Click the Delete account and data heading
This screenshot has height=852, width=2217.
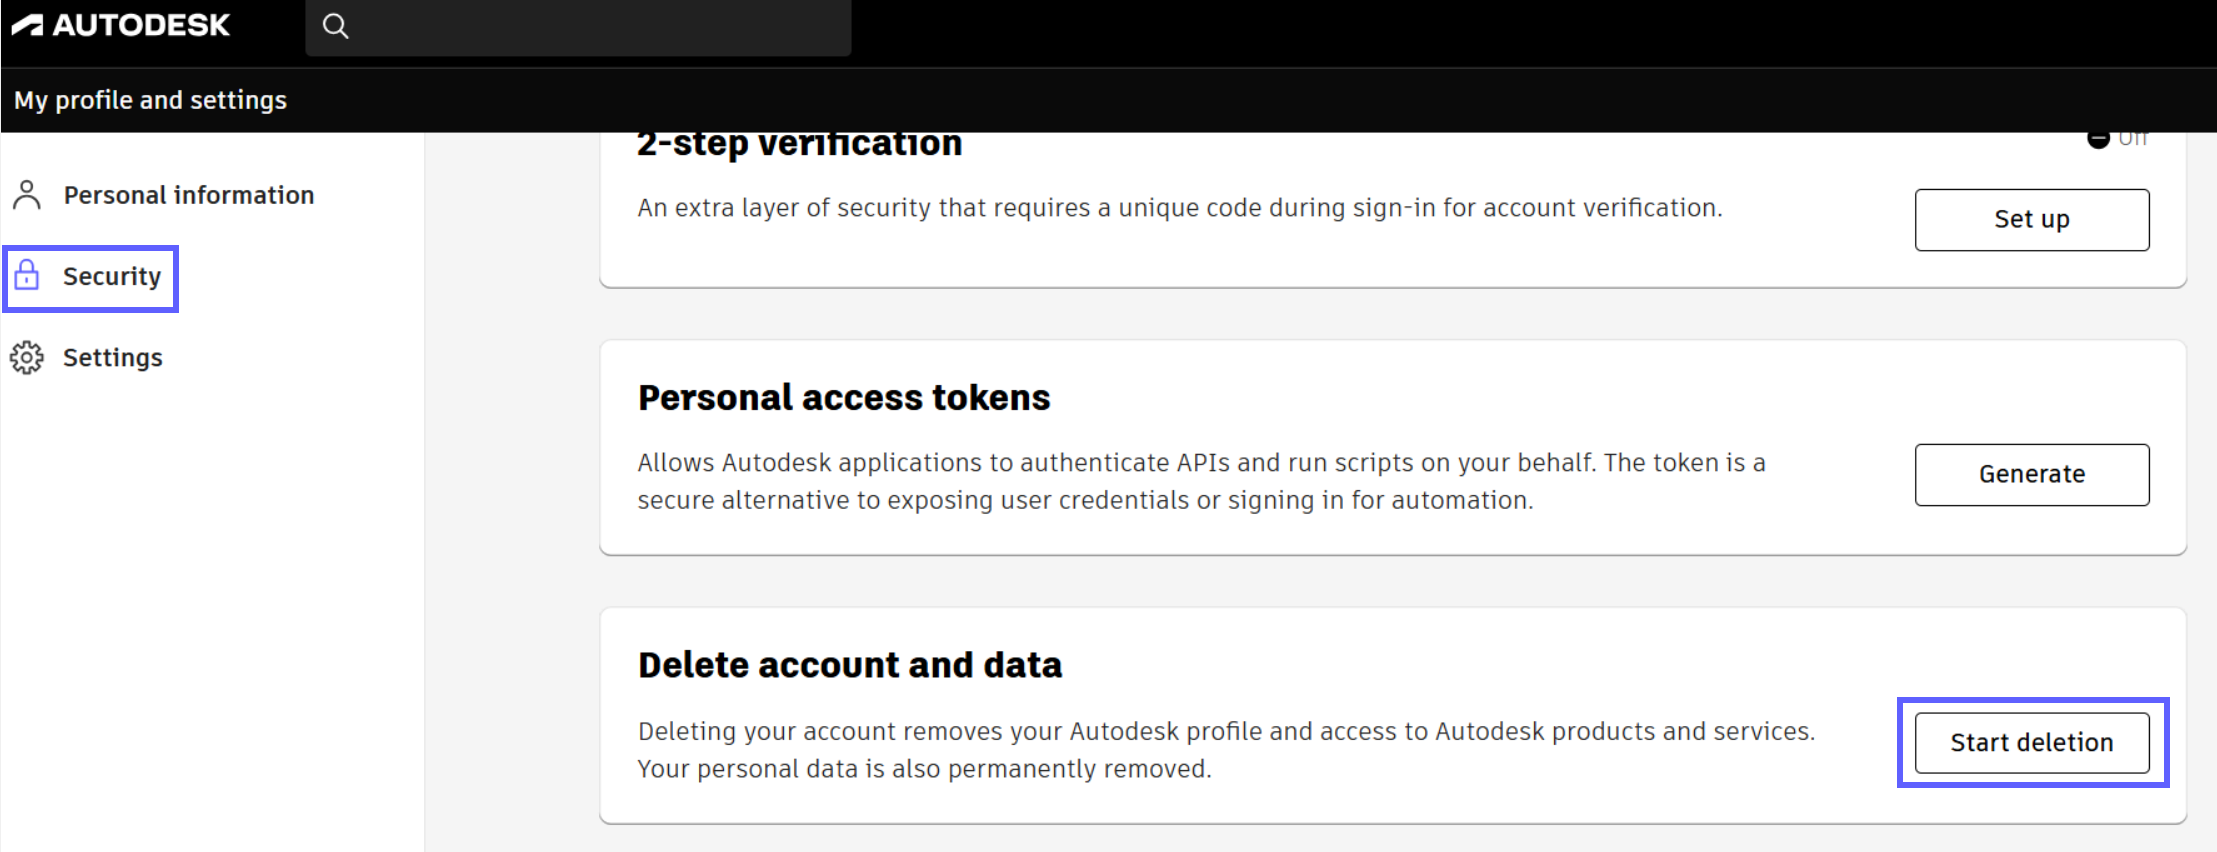click(x=849, y=665)
